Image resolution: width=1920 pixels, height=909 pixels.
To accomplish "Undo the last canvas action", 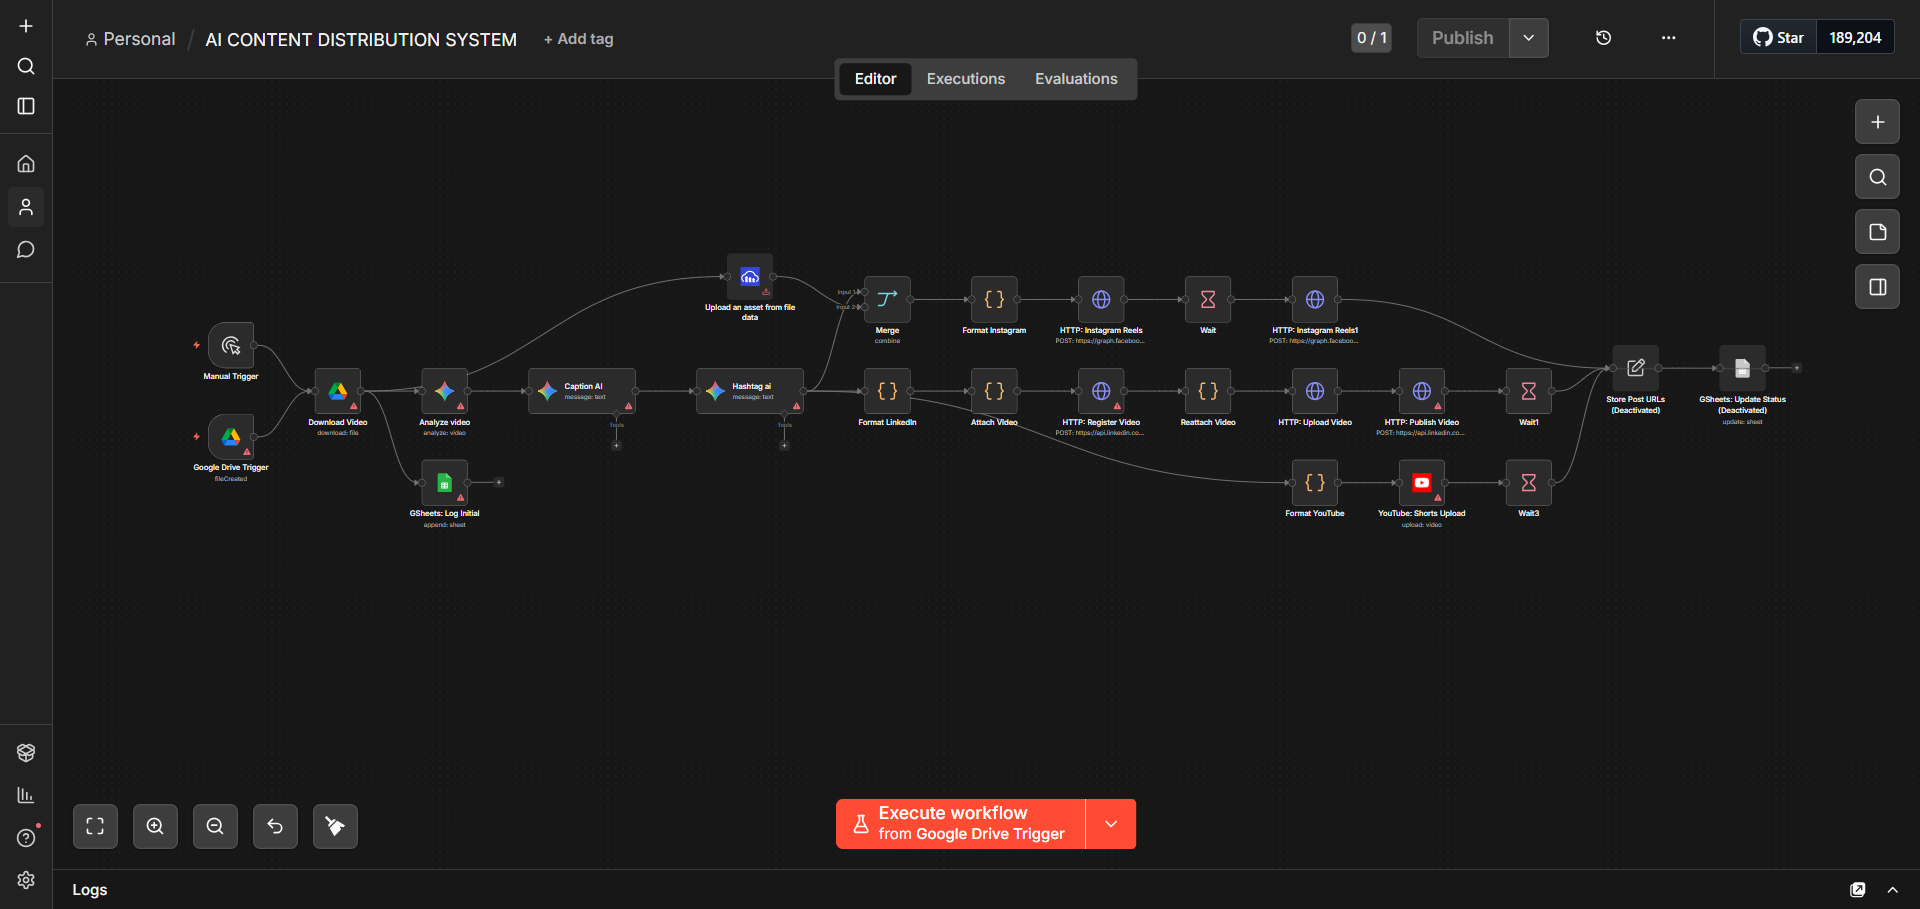I will pos(275,826).
